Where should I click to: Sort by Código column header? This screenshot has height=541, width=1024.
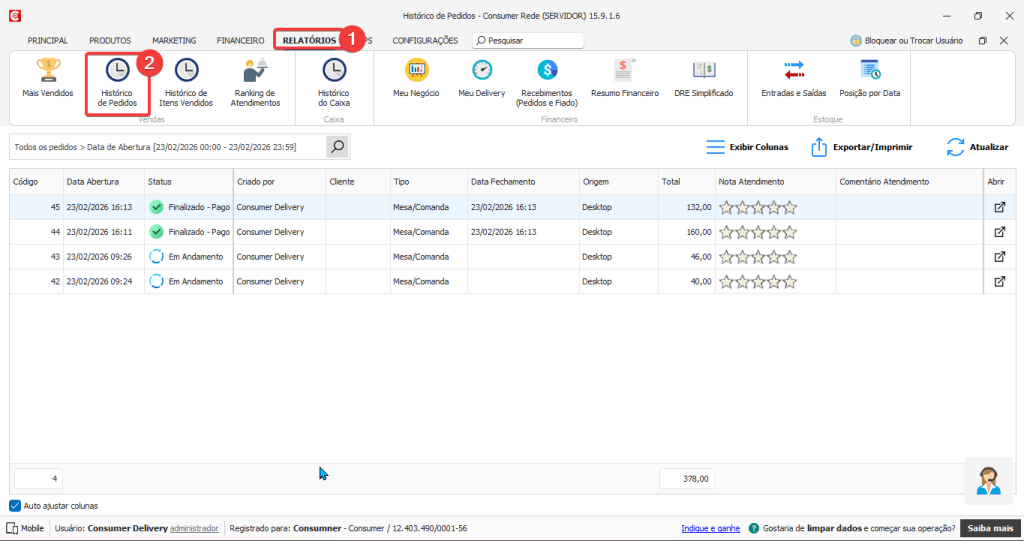tap(36, 182)
